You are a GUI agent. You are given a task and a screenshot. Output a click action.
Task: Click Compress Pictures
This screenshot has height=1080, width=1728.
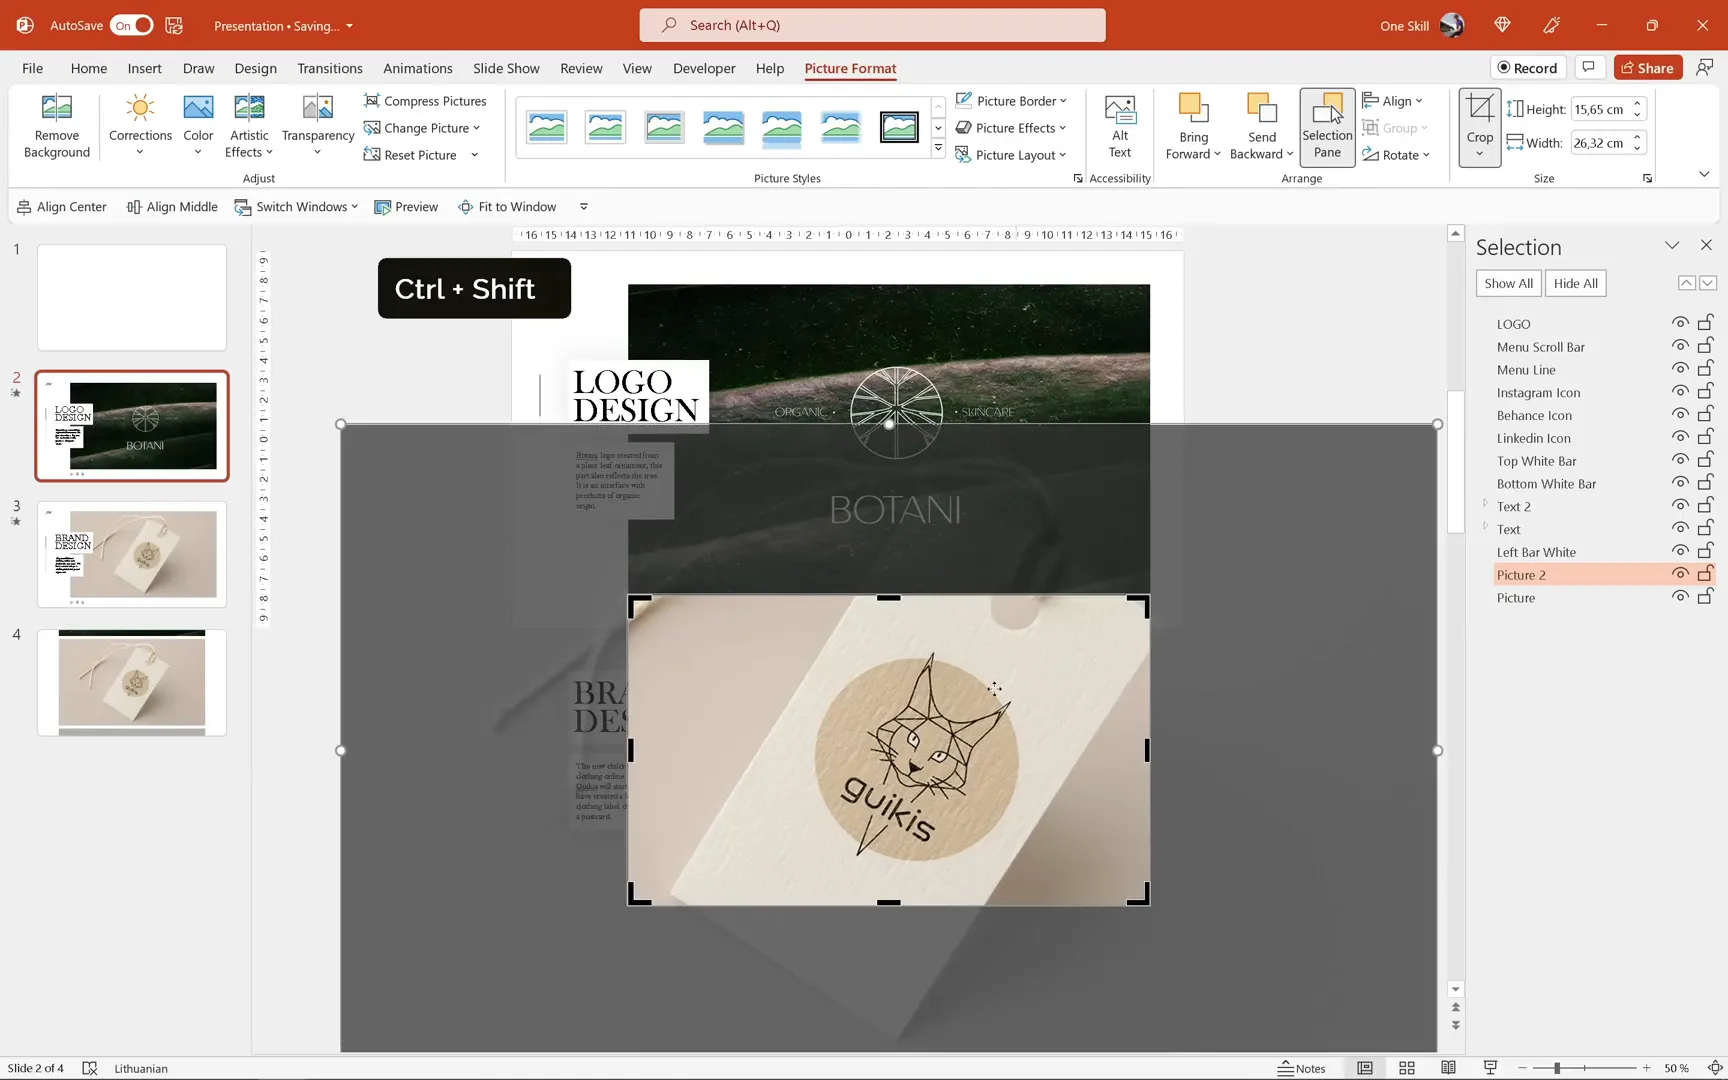425,101
